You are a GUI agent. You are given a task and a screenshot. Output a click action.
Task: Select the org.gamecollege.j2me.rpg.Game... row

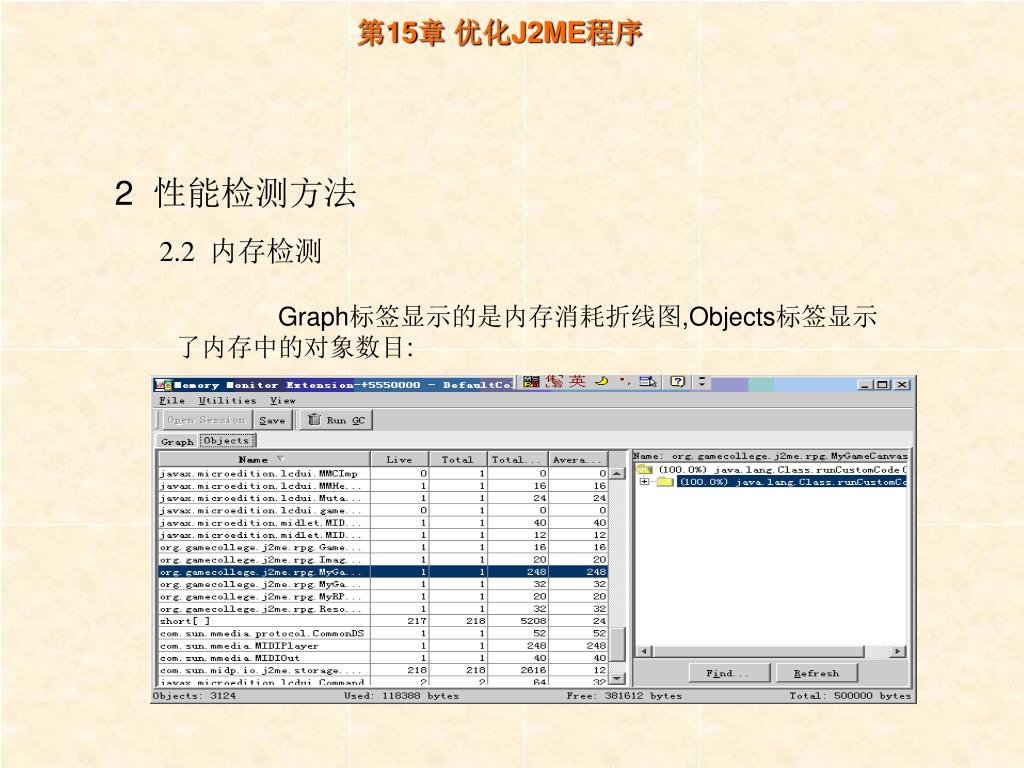pyautogui.click(x=383, y=547)
